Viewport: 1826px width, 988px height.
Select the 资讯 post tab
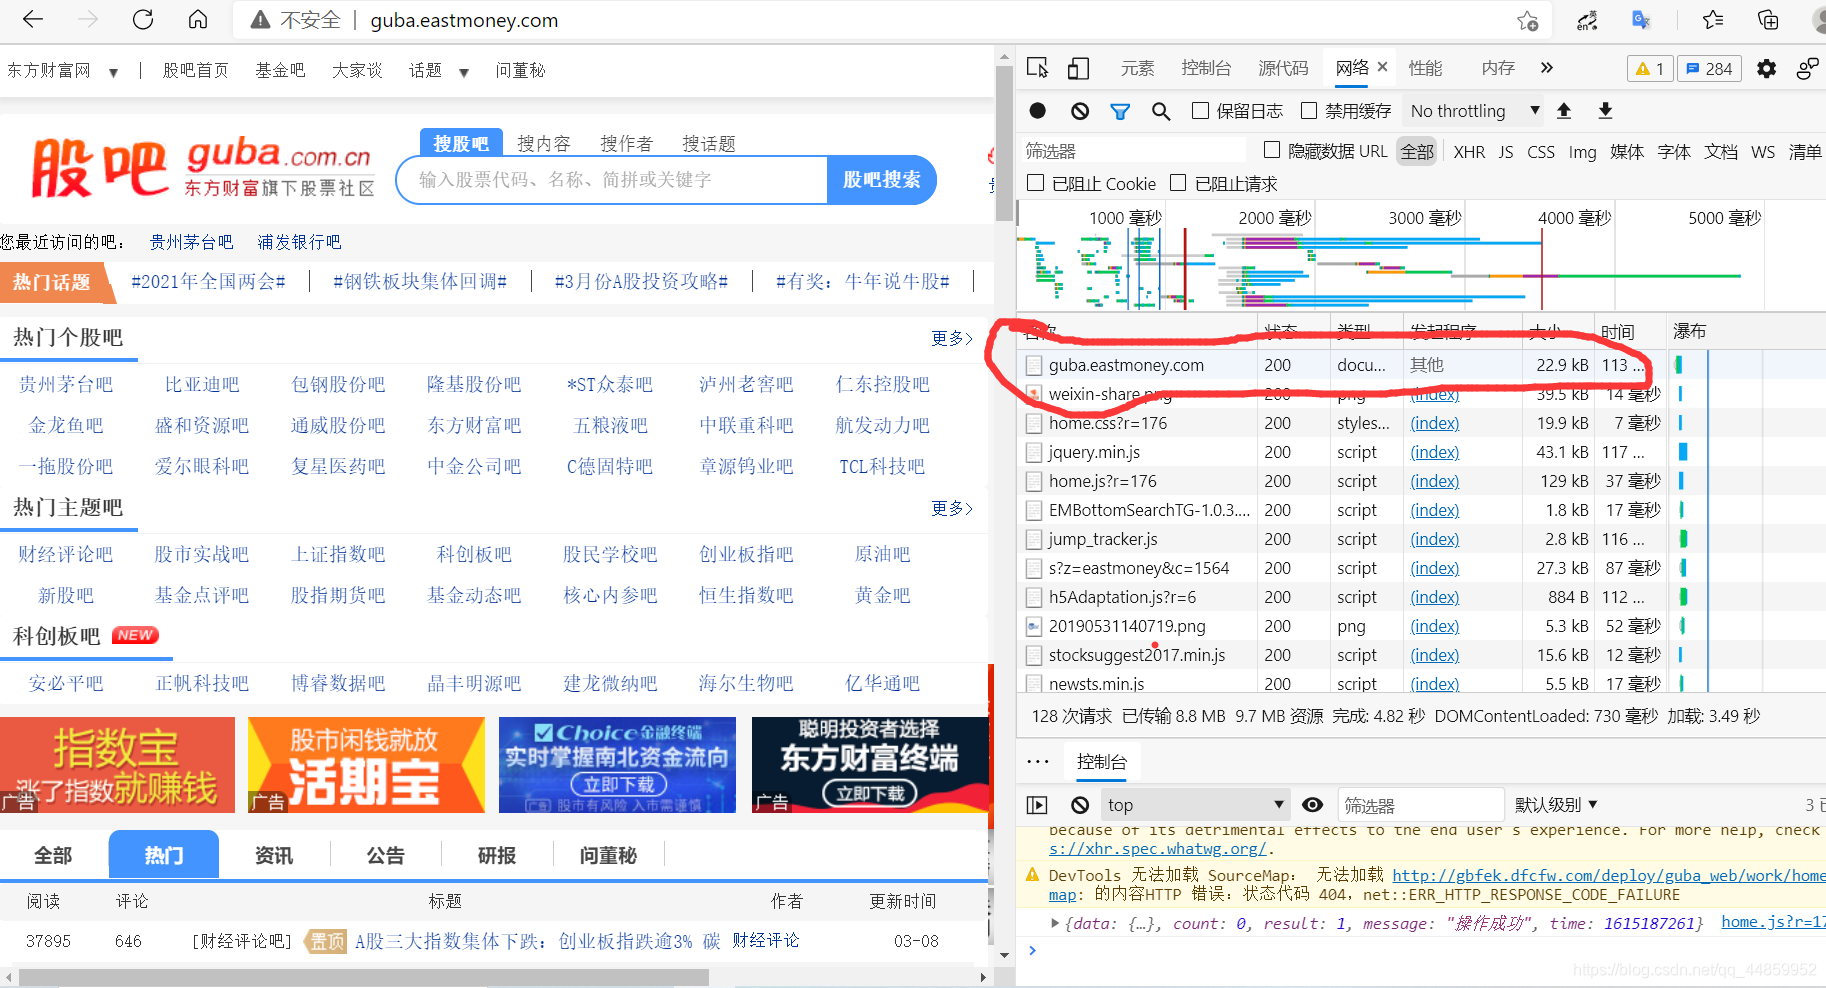274,856
